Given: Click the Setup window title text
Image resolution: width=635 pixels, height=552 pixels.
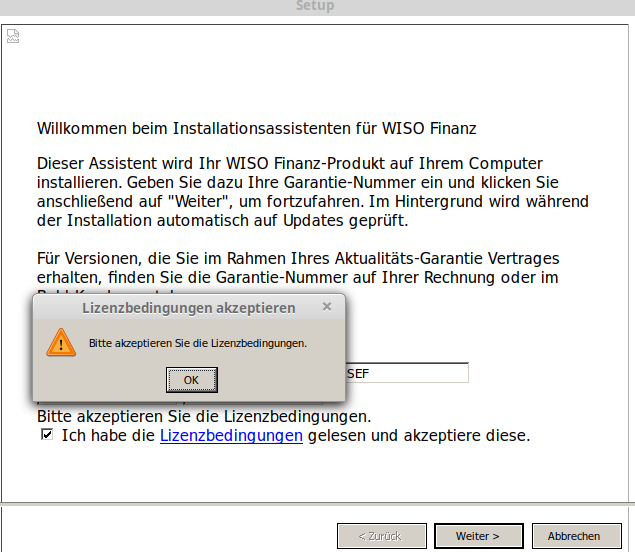Looking at the screenshot, I should coord(315,6).
